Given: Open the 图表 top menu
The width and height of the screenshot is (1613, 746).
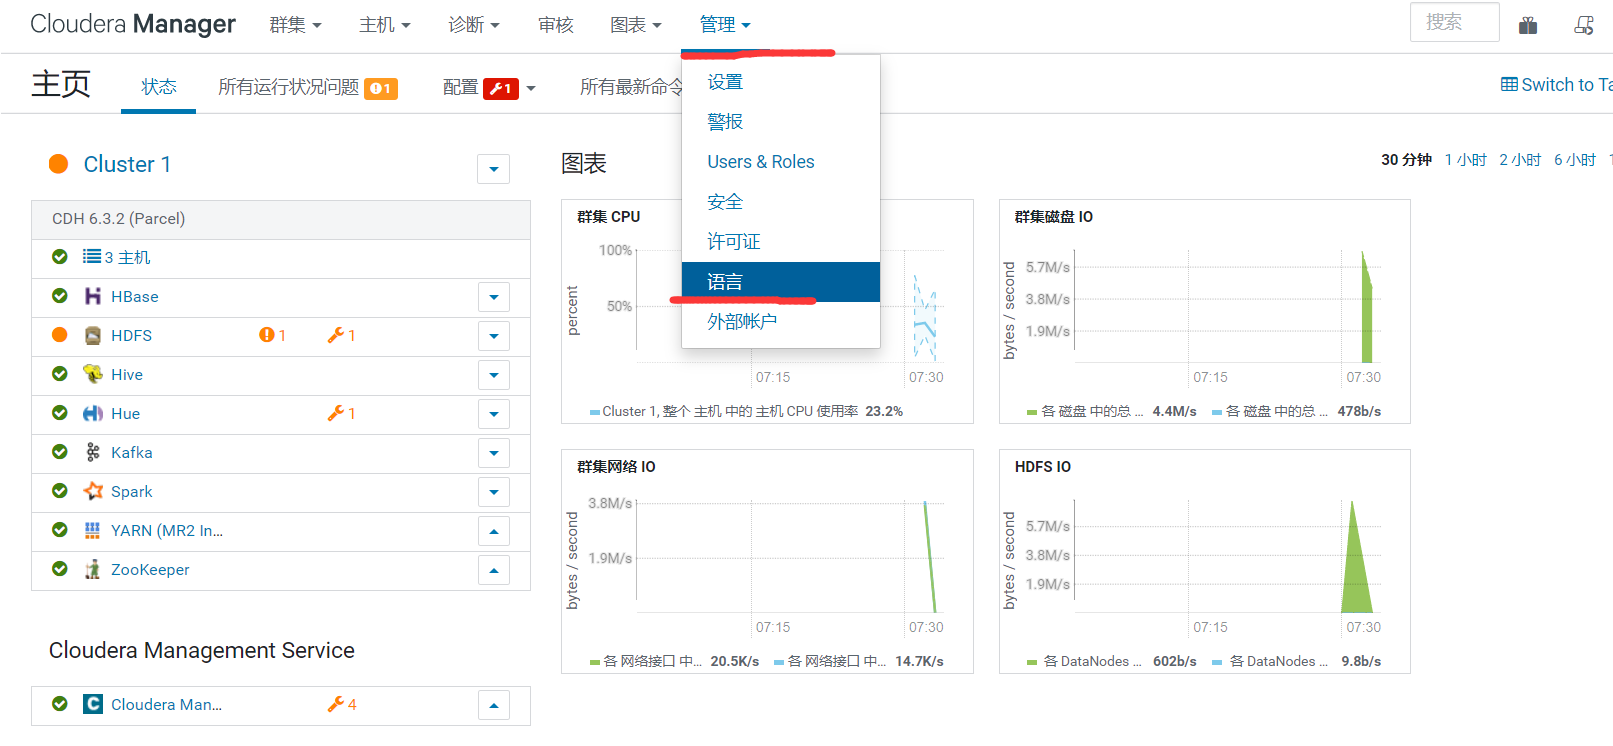Looking at the screenshot, I should click(x=636, y=25).
